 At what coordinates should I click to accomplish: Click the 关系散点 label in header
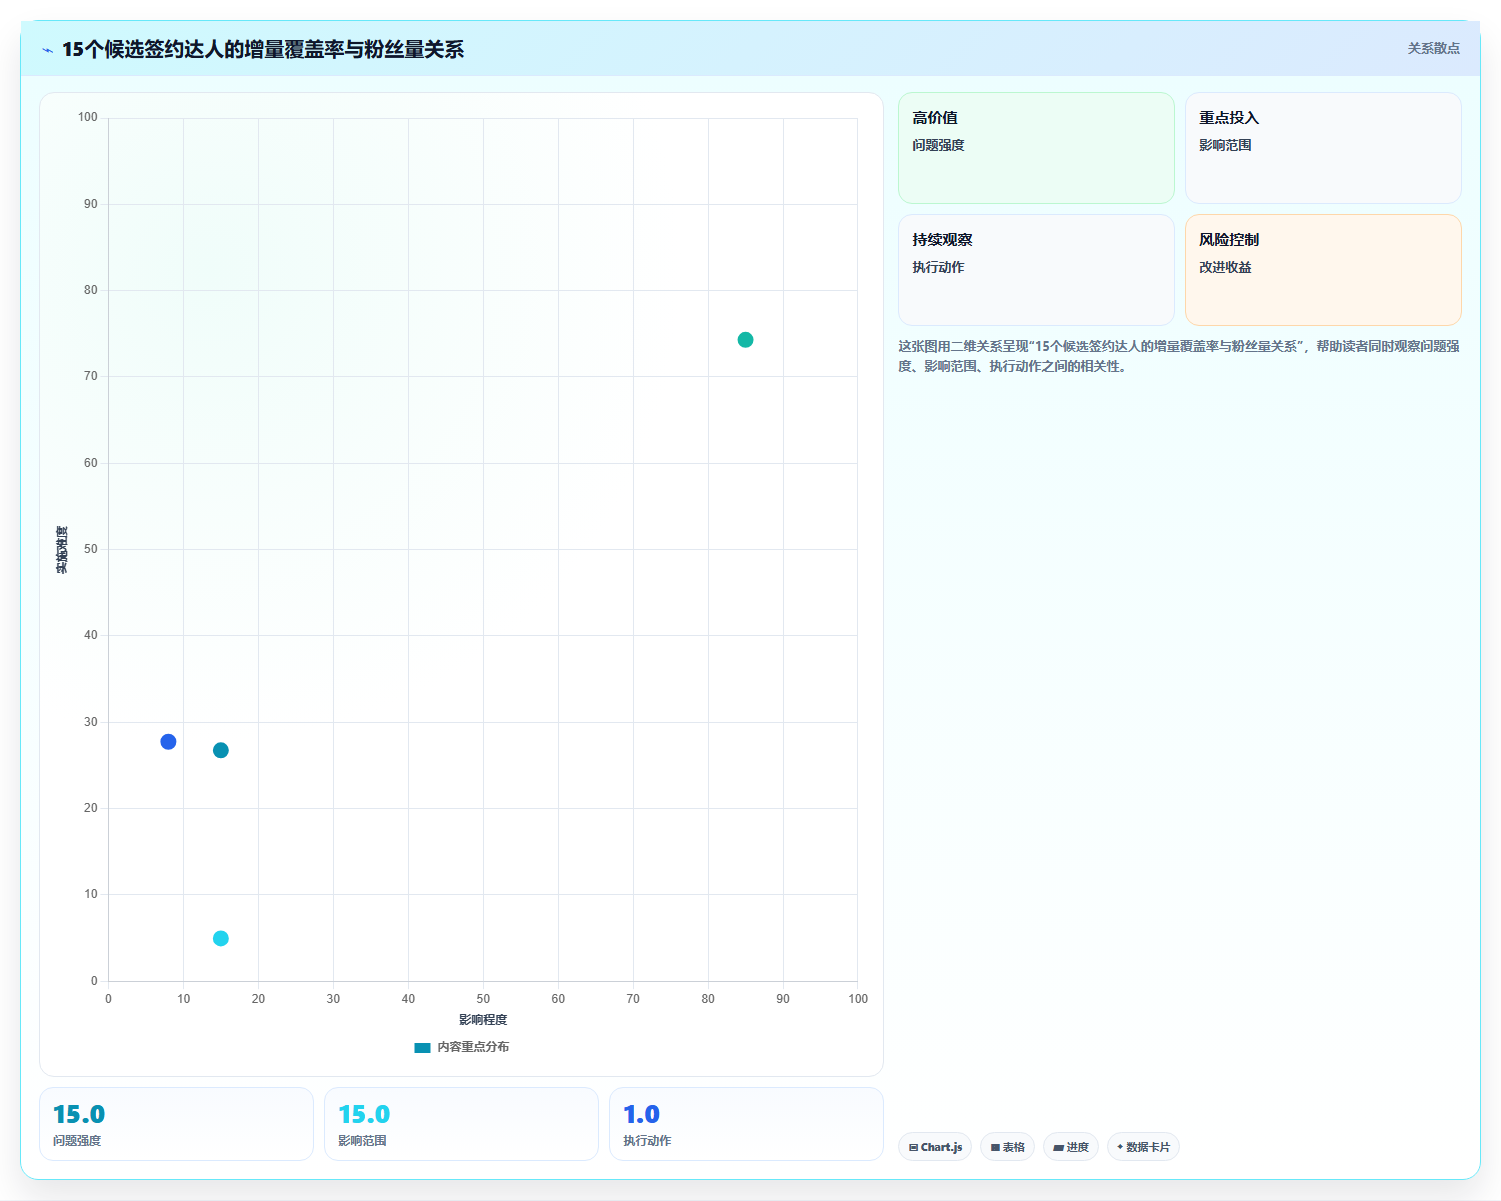tap(1433, 48)
